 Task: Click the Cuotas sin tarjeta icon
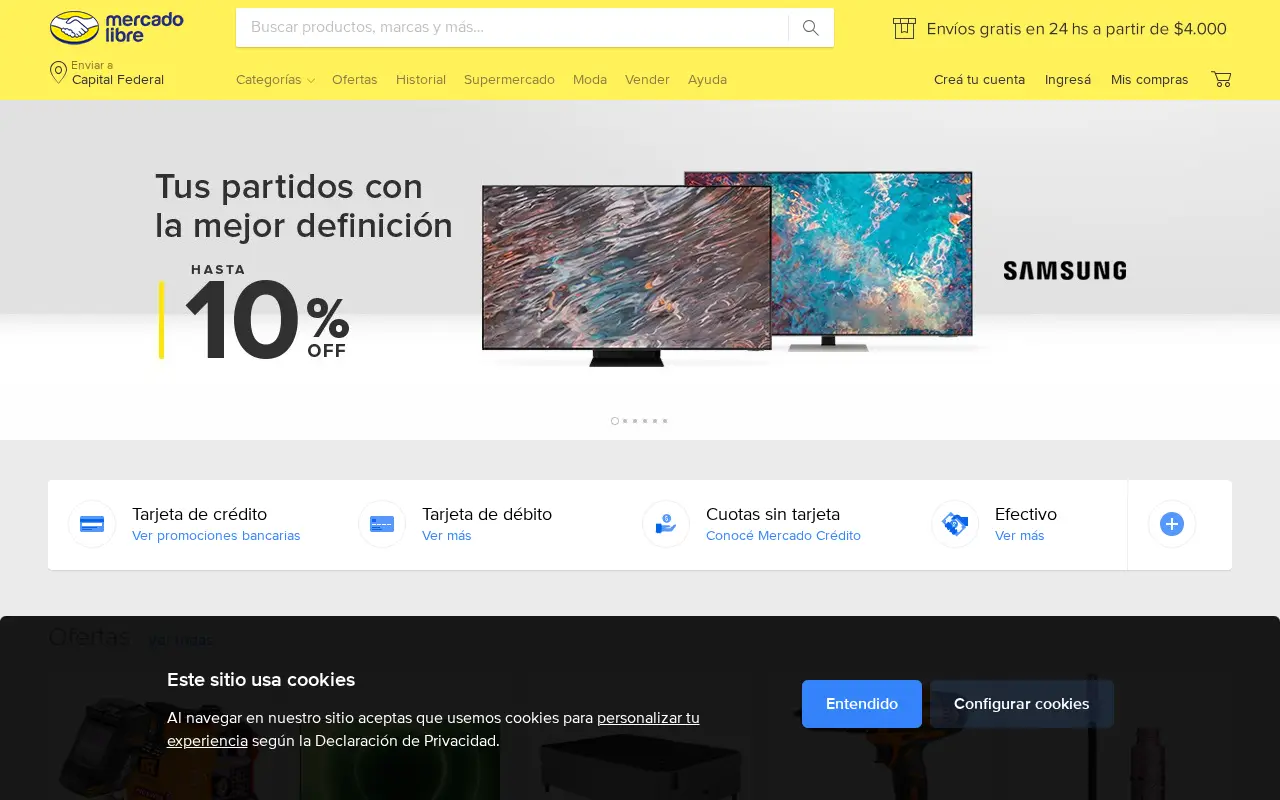pyautogui.click(x=666, y=524)
